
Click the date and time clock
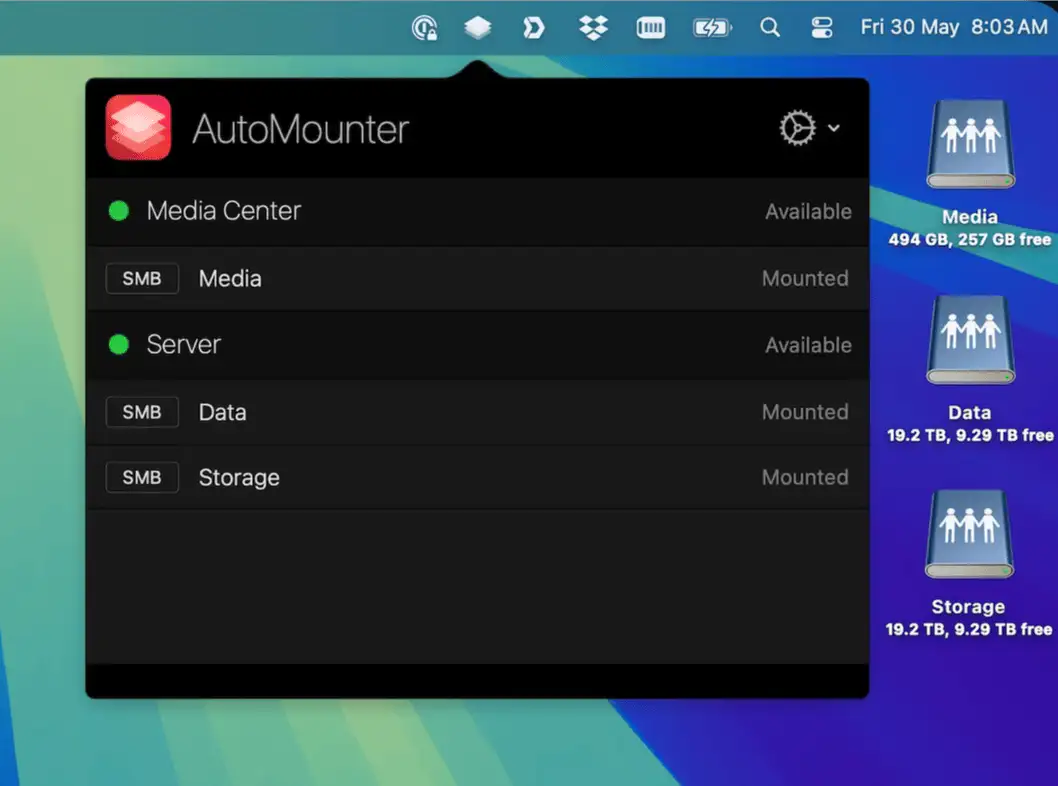coord(953,28)
